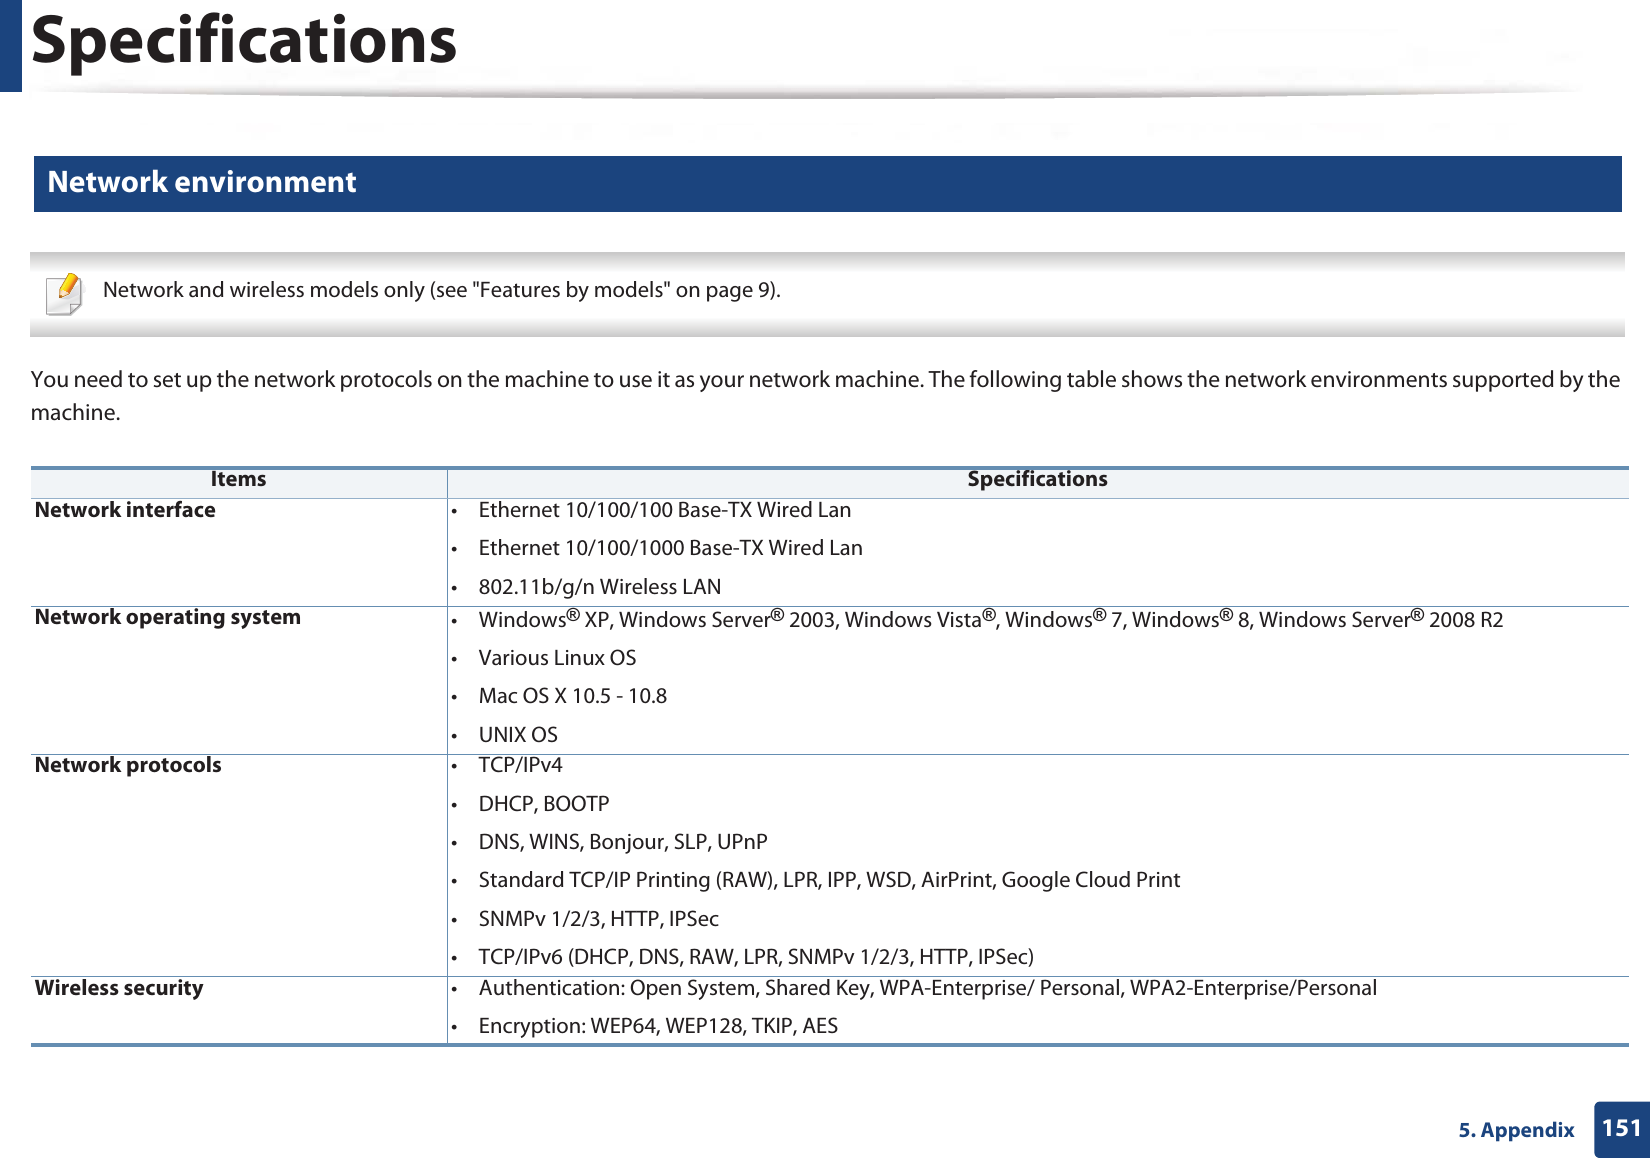This screenshot has width=1650, height=1158.
Task: Click the Items column header
Action: pyautogui.click(x=238, y=479)
